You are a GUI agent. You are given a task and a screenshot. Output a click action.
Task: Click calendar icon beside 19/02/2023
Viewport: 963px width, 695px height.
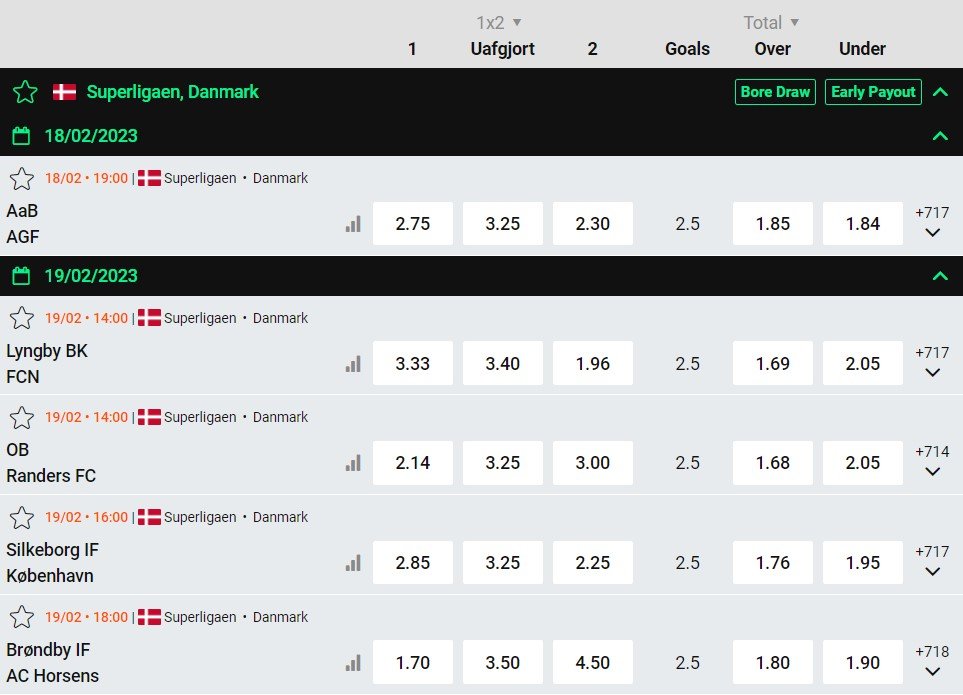[23, 276]
